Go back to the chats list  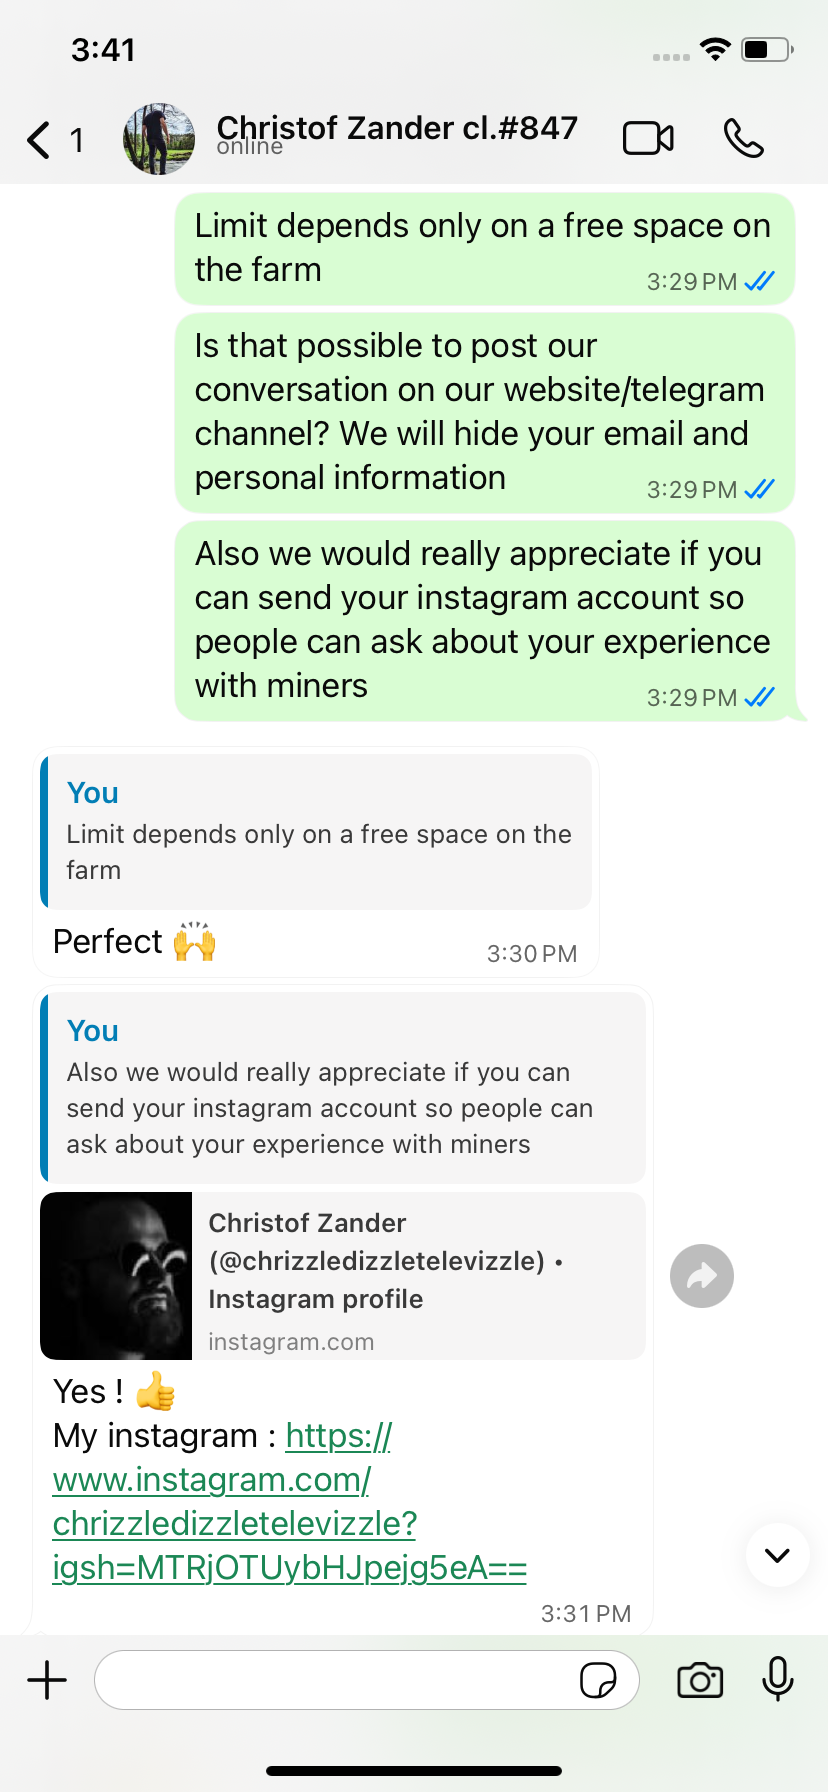(x=40, y=140)
